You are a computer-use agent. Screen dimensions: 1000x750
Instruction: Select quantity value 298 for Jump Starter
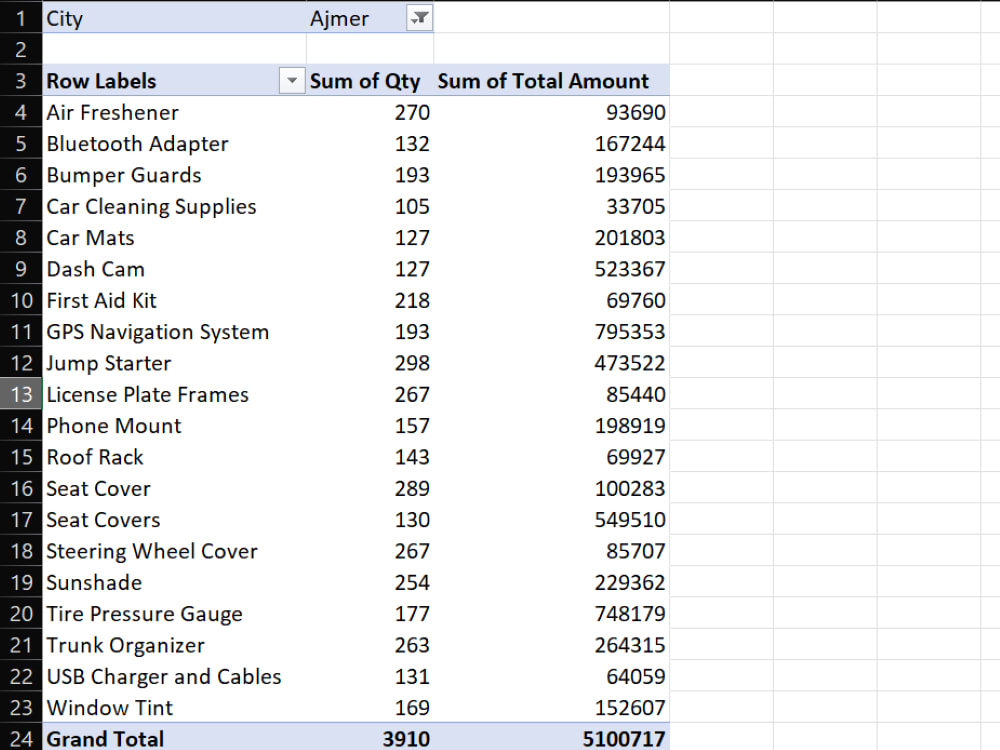(370, 363)
